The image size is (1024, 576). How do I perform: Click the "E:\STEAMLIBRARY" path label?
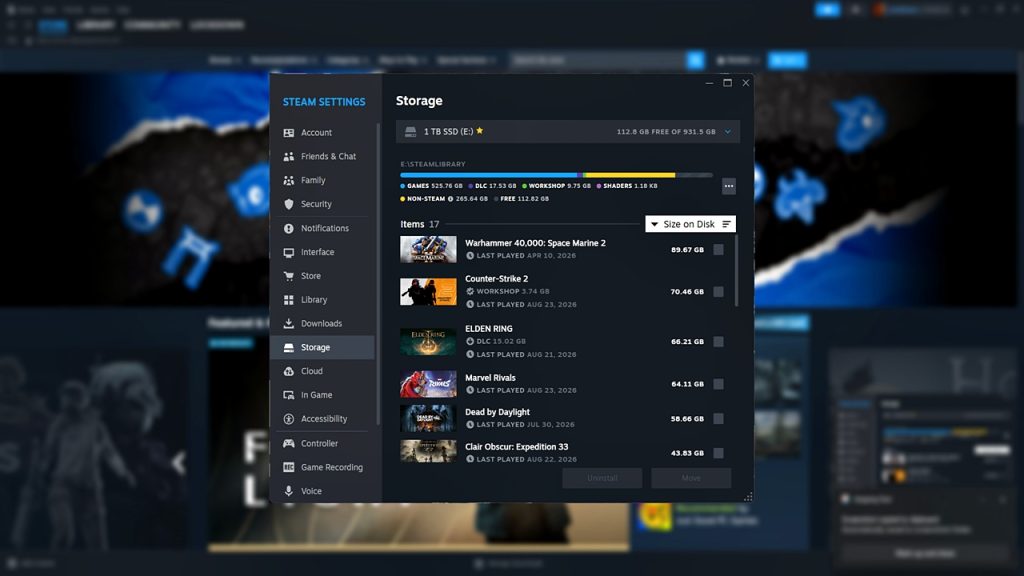[x=433, y=165]
